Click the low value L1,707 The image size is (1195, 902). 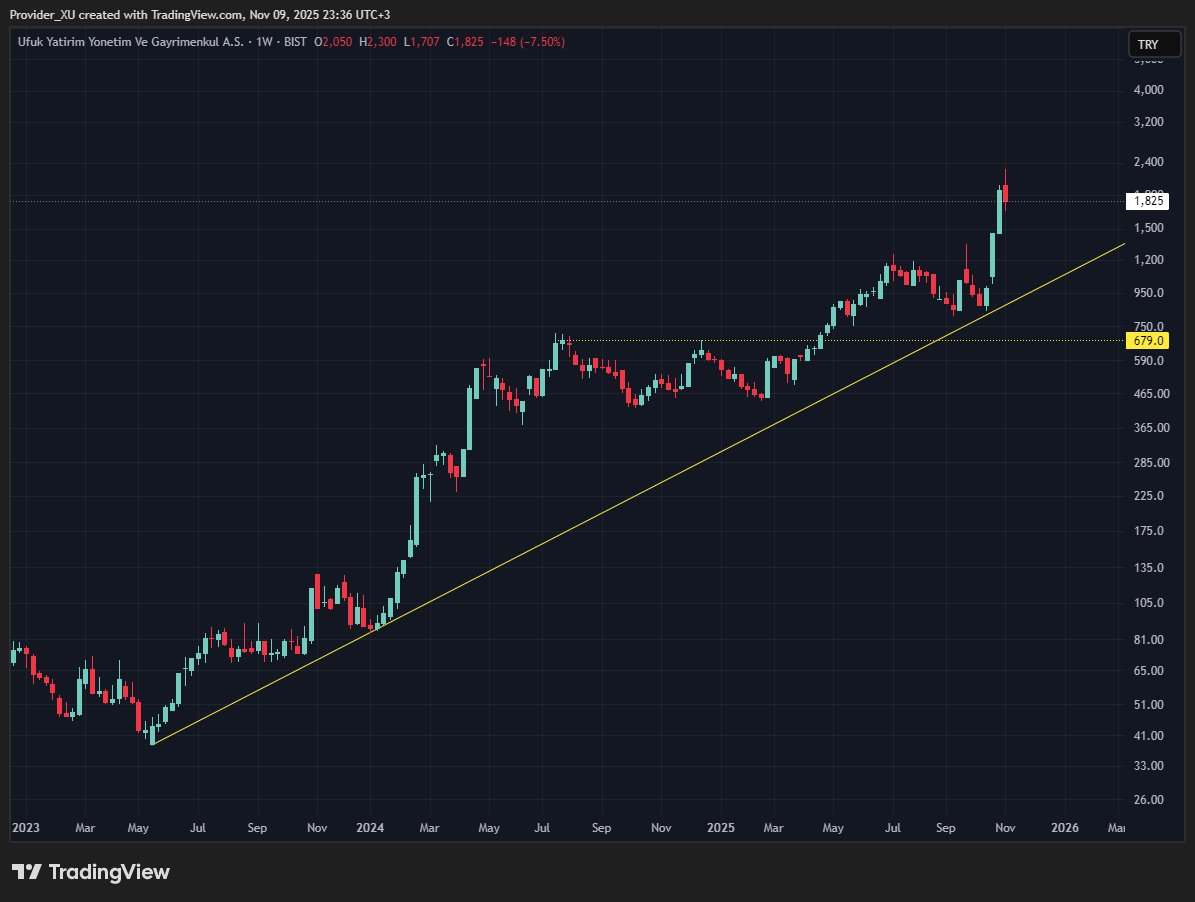(x=421, y=42)
